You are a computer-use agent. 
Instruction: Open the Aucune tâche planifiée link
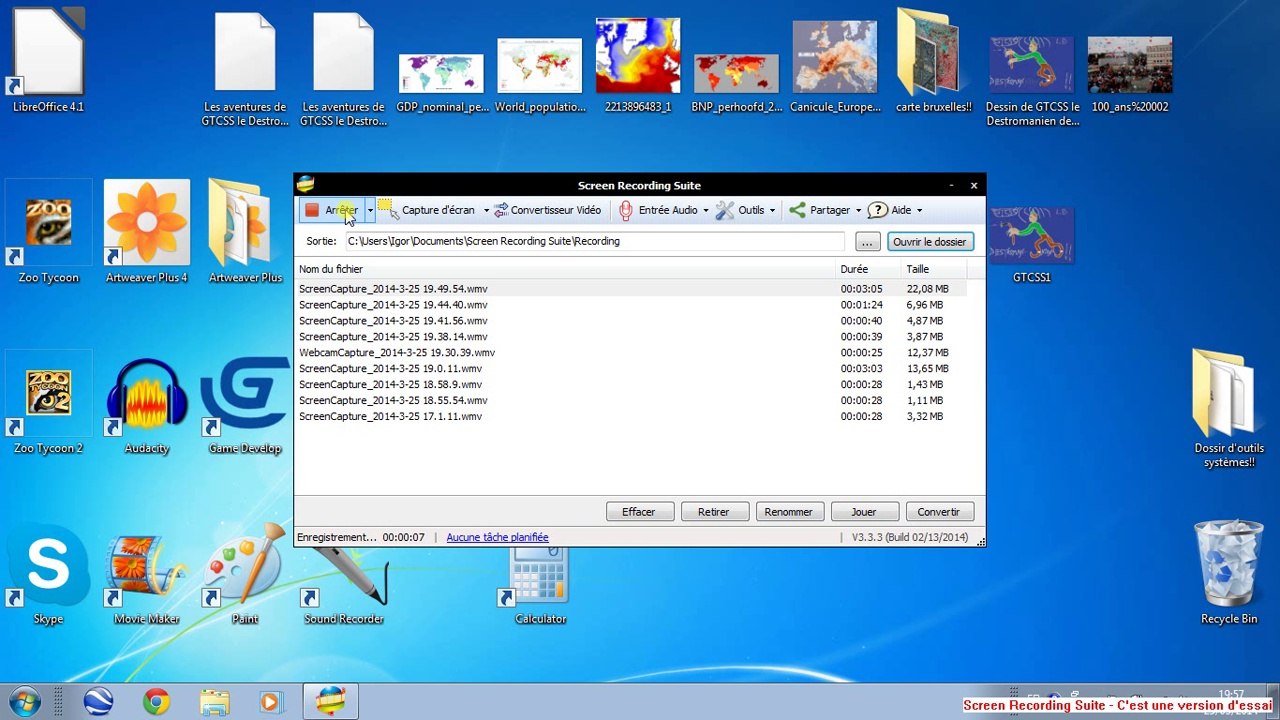(497, 537)
